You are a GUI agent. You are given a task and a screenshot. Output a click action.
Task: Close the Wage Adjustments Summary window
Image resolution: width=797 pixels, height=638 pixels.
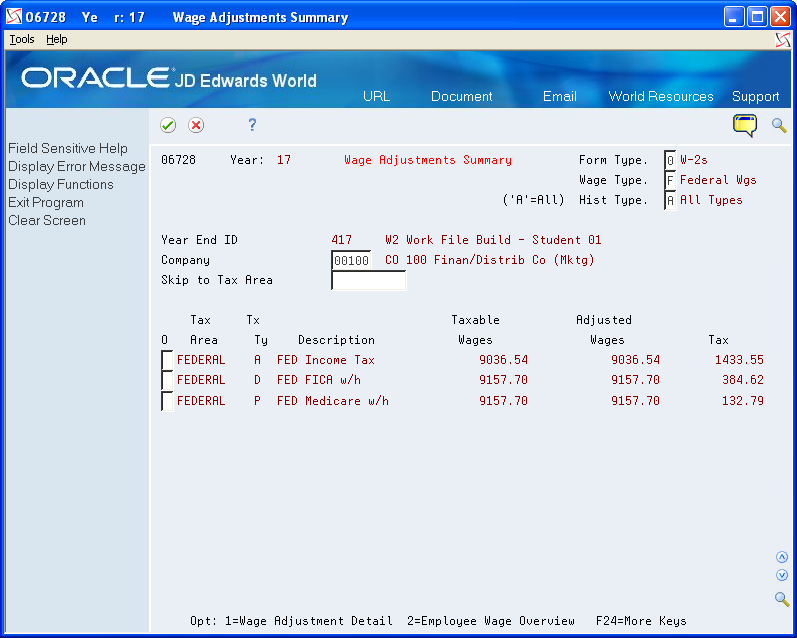[x=780, y=17]
